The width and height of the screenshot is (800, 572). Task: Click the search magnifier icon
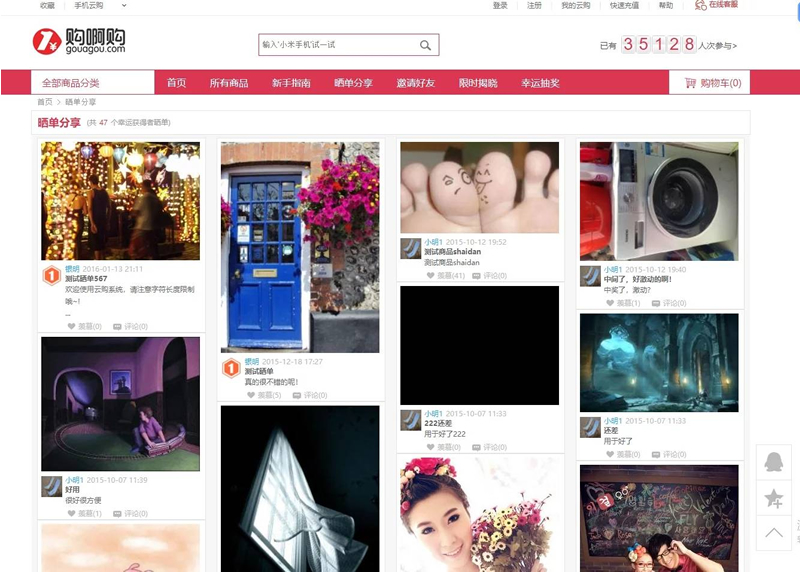coord(425,45)
